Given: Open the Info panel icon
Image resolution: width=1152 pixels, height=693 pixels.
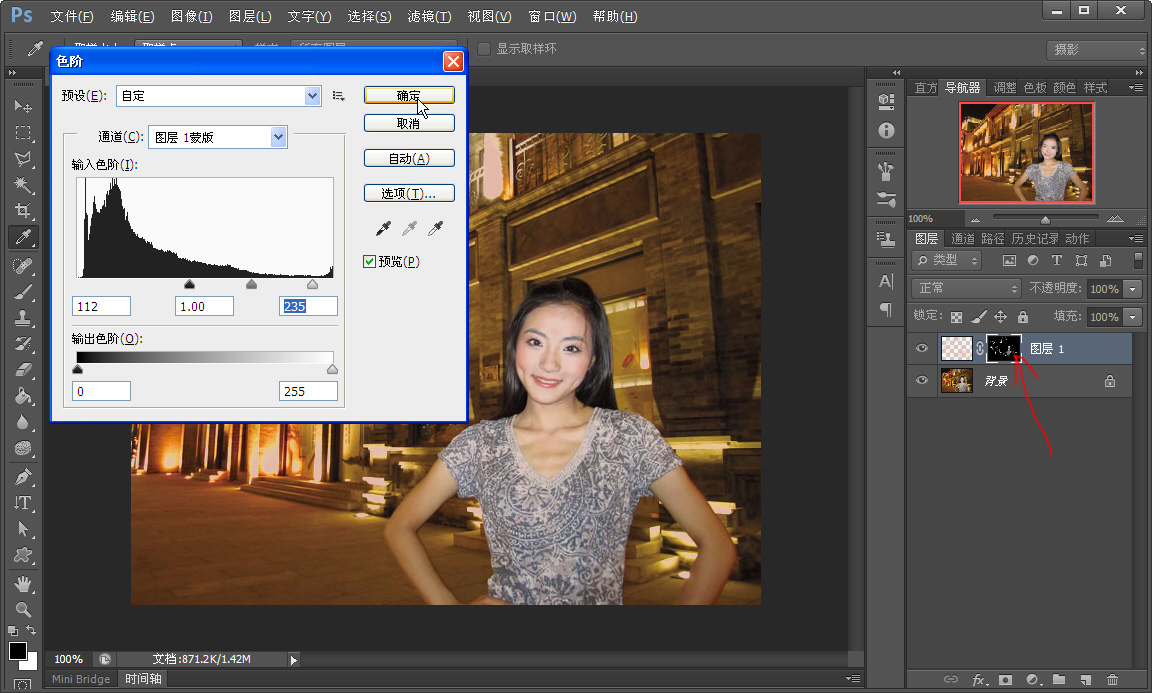Looking at the screenshot, I should (x=886, y=131).
